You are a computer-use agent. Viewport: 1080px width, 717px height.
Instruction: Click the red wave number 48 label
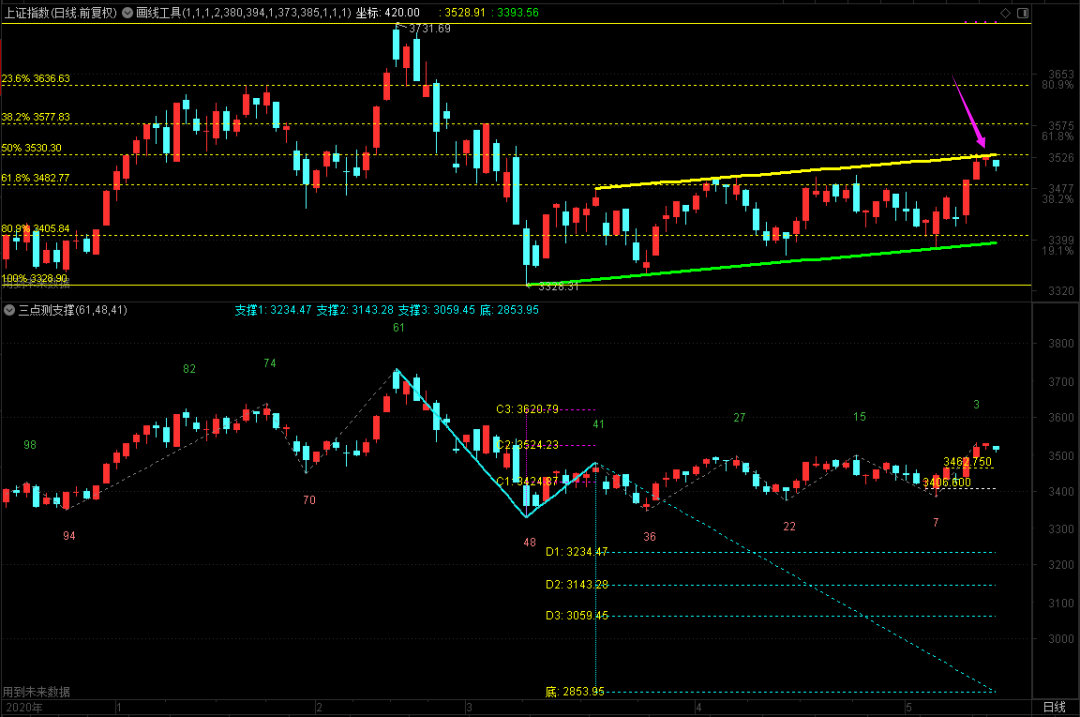[529, 543]
